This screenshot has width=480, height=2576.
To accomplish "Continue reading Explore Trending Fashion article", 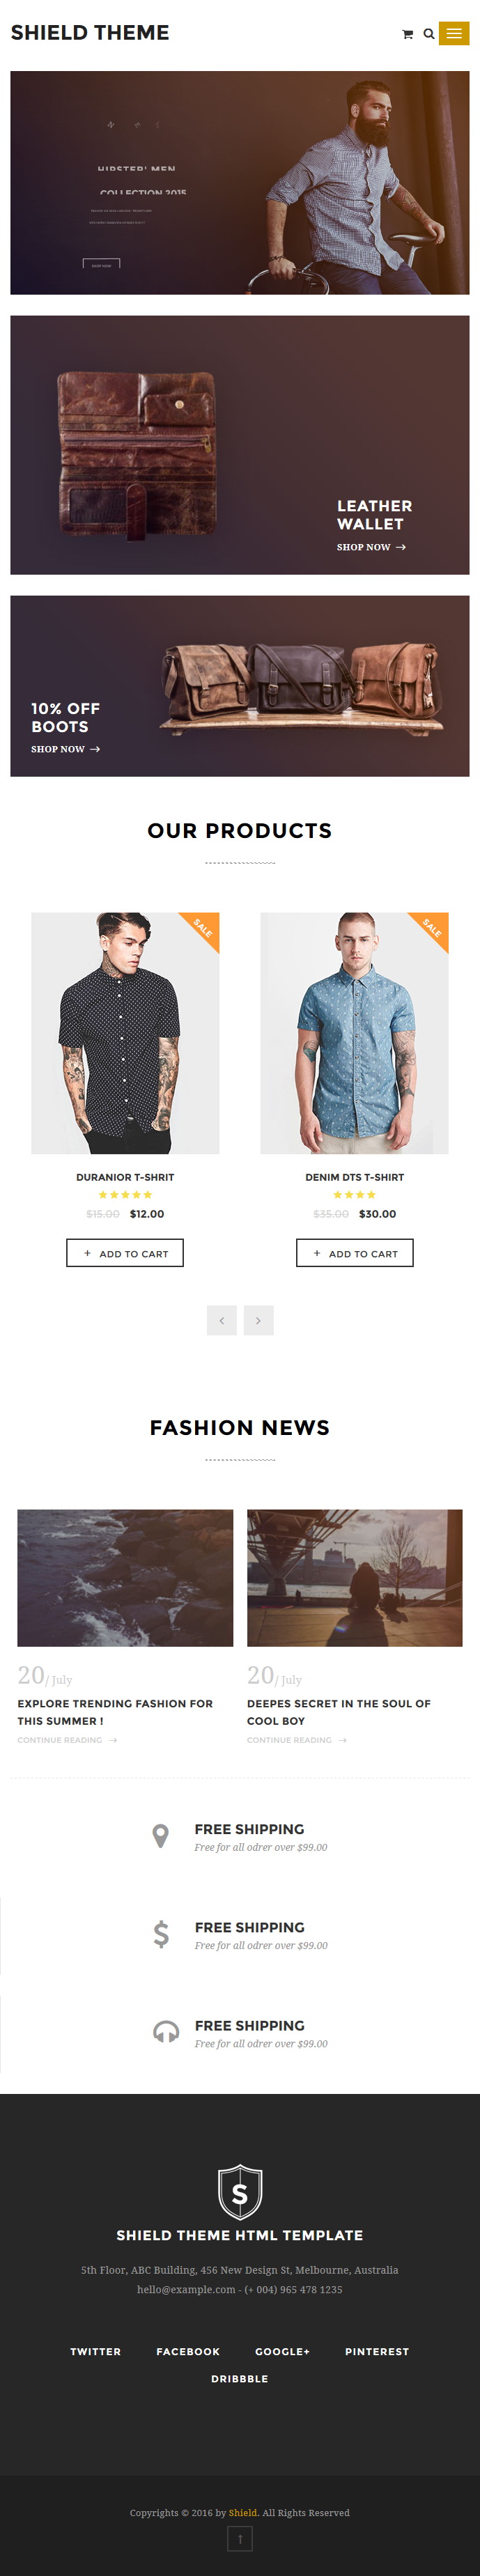I will pos(67,1740).
